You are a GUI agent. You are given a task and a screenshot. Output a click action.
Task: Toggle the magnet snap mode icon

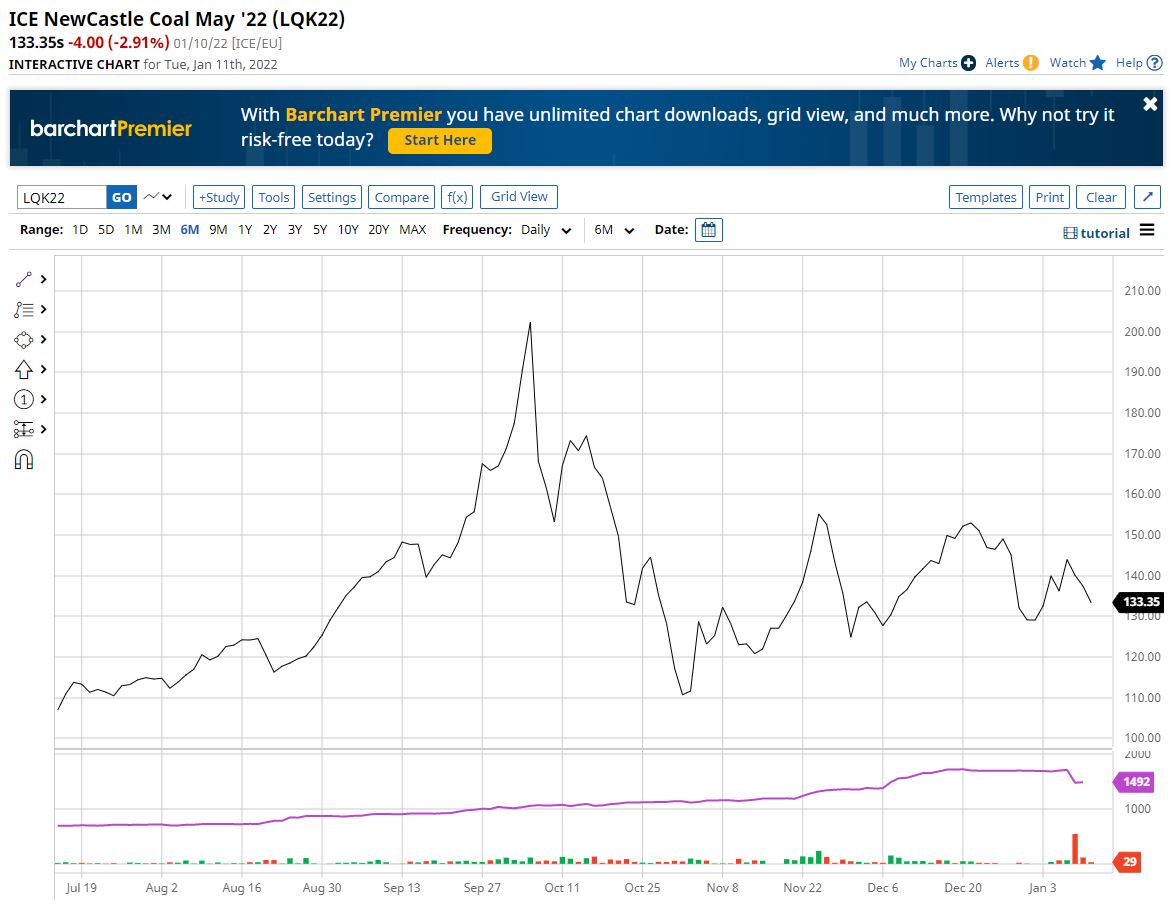pos(24,460)
